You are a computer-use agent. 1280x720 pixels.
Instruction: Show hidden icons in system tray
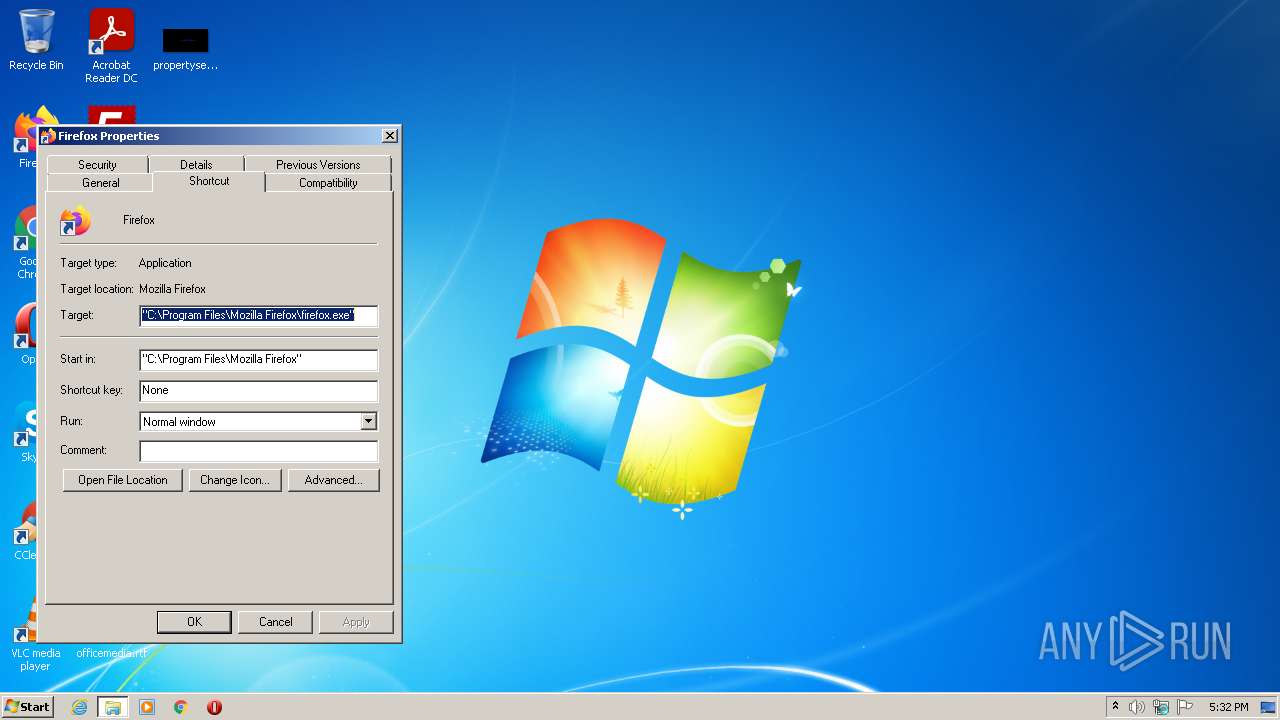[1116, 707]
